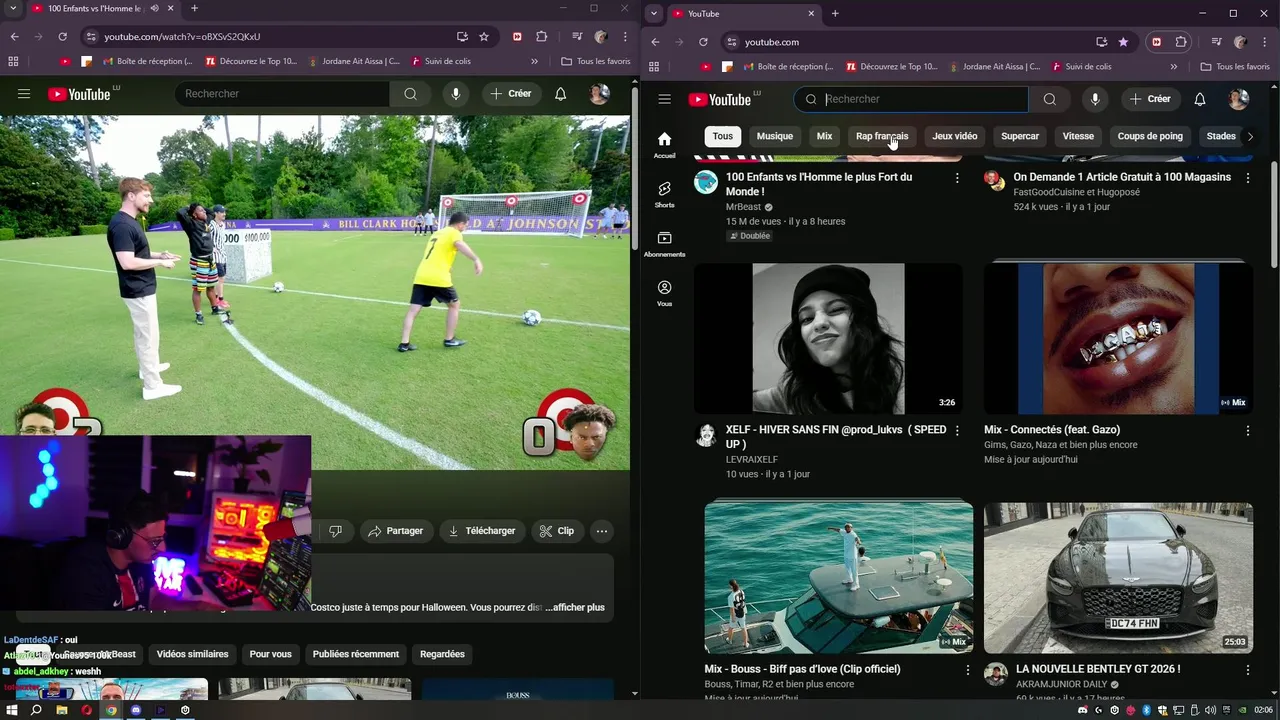Toggle bookmark star in right address bar
Screen dimensions: 1280x720
tap(1123, 42)
